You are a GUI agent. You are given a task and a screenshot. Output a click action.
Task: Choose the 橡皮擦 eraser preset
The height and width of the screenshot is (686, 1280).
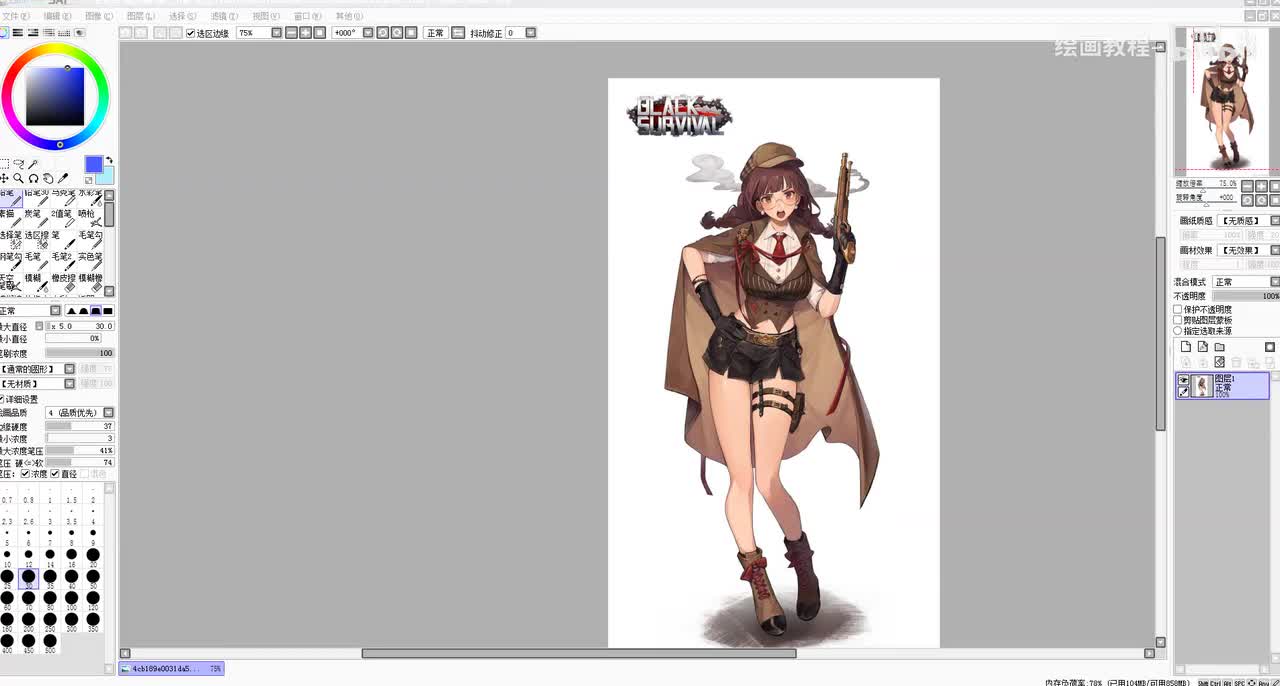64,284
